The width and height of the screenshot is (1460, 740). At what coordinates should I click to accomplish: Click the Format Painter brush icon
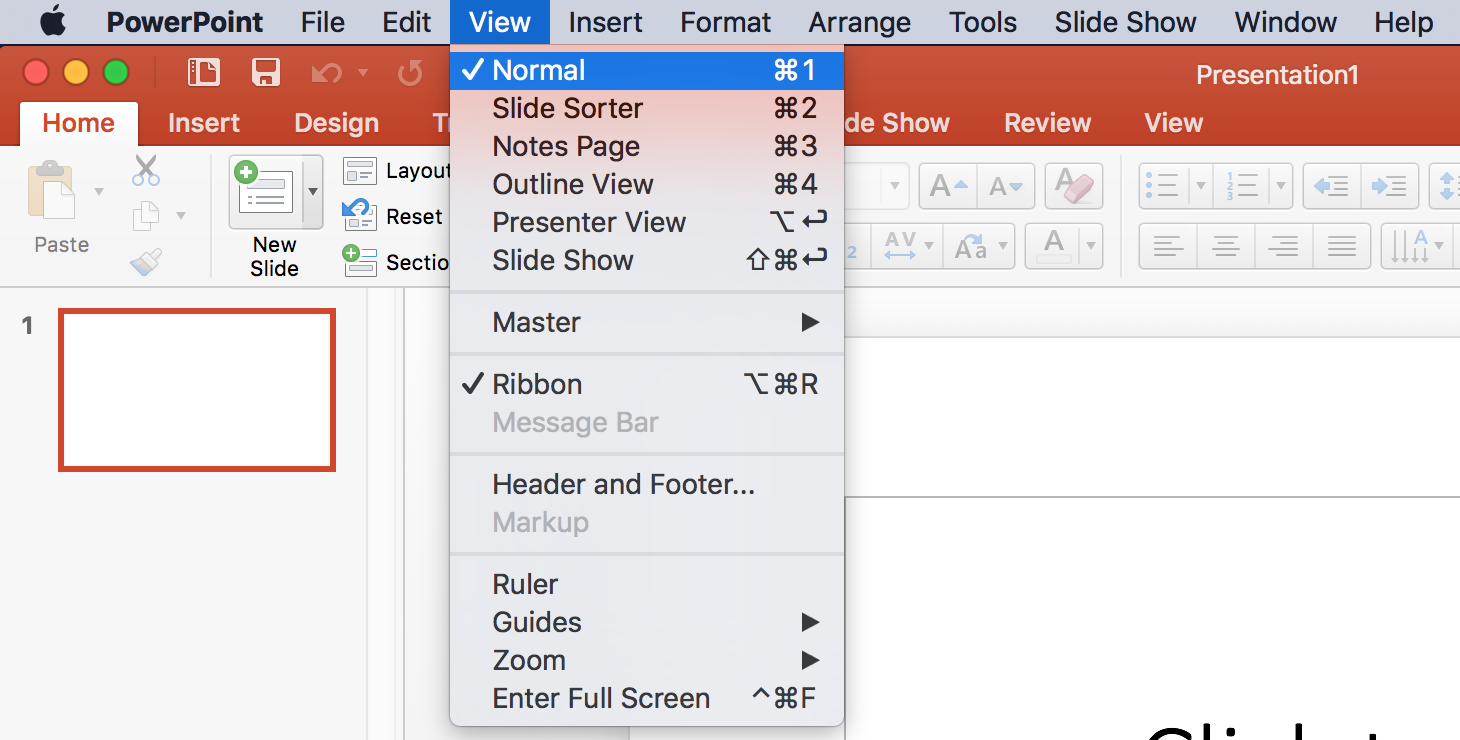[146, 262]
